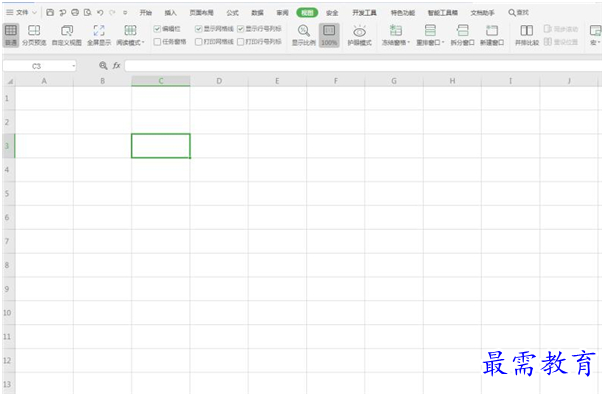The image size is (604, 395).
Task: Switch to Full Screen display (全屏显示)
Action: (x=99, y=30)
